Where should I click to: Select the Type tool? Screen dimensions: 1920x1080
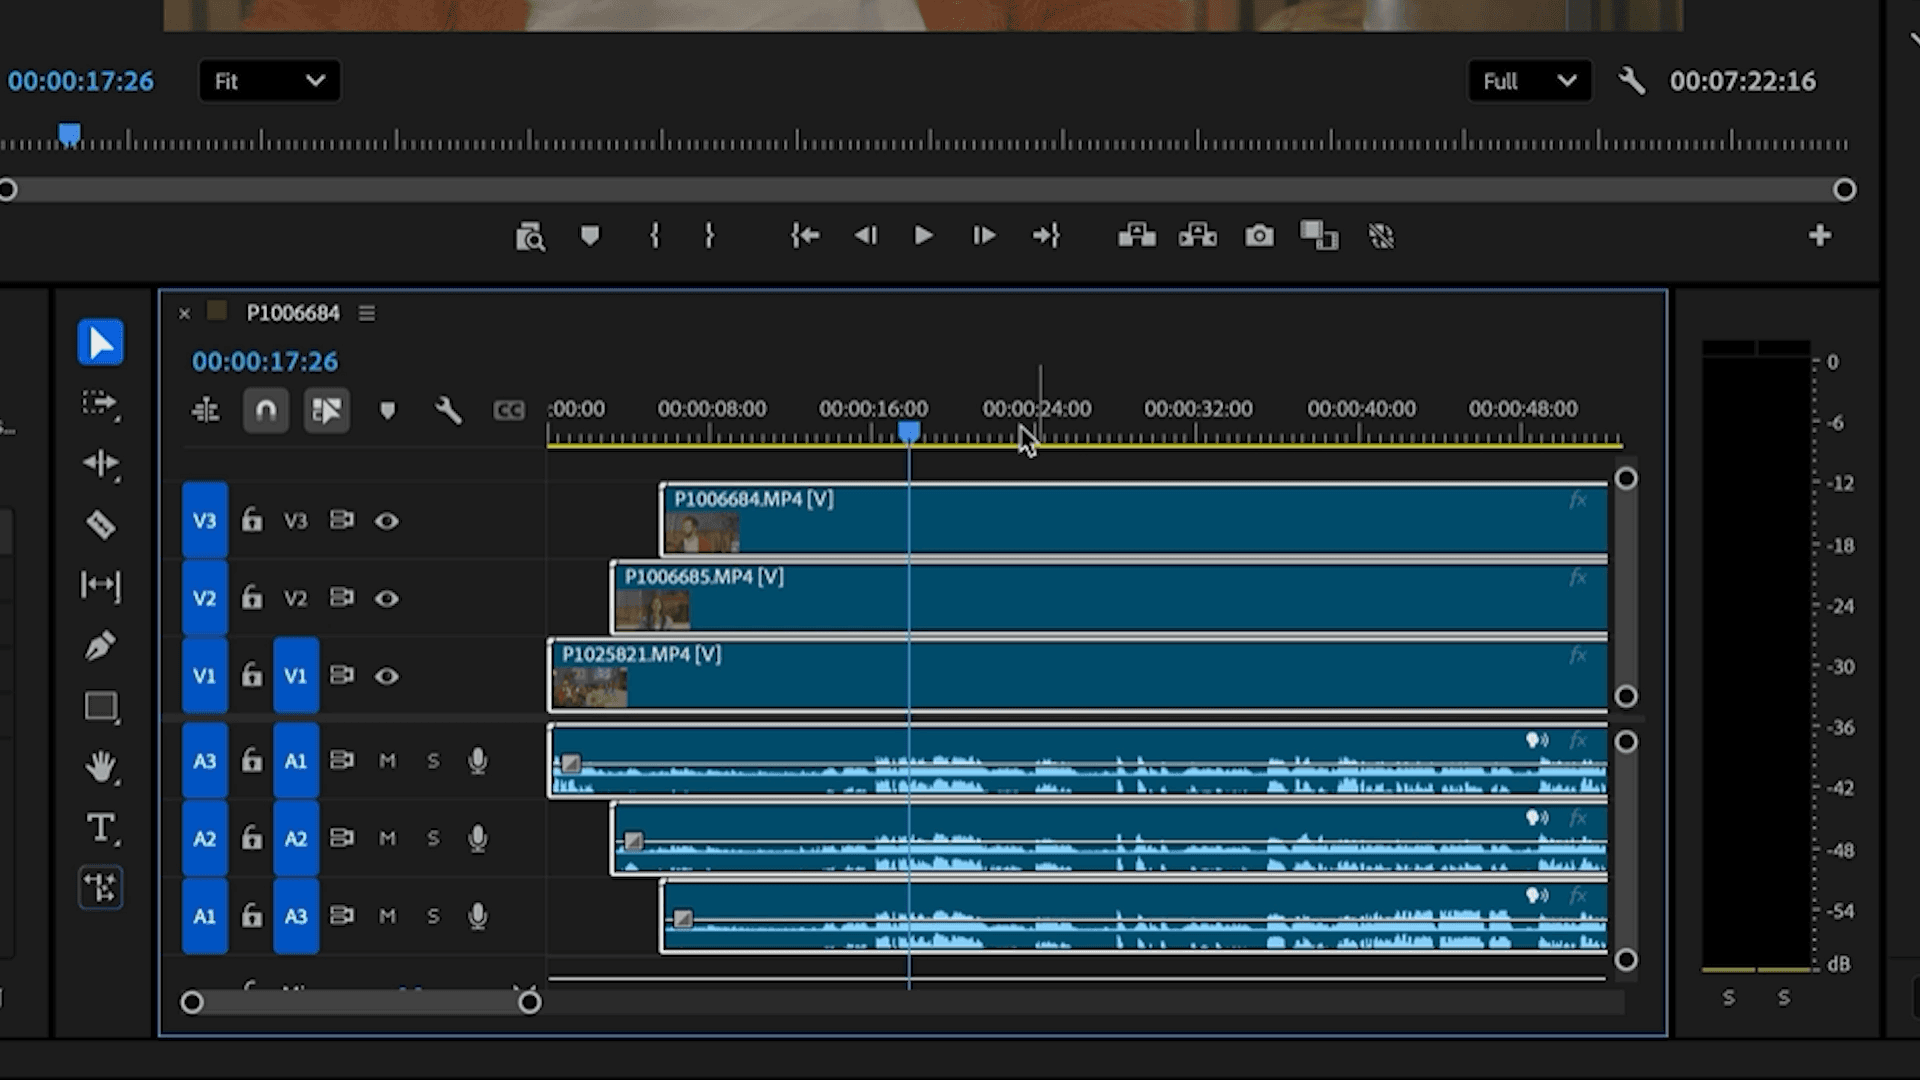click(100, 827)
